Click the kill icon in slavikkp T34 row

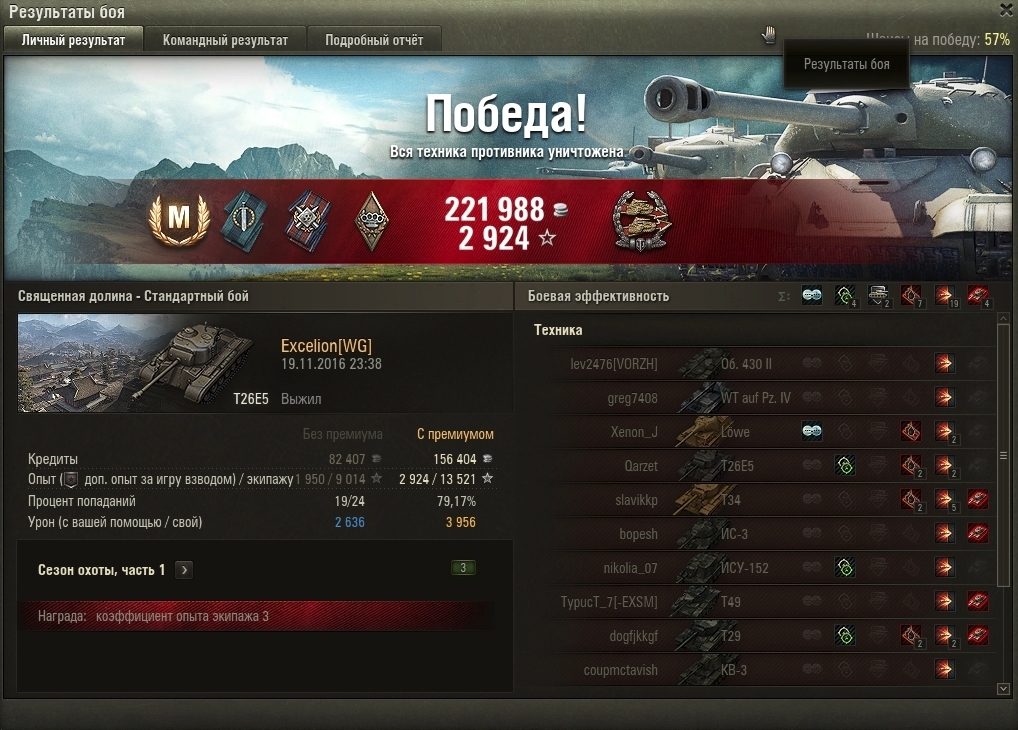coord(977,499)
